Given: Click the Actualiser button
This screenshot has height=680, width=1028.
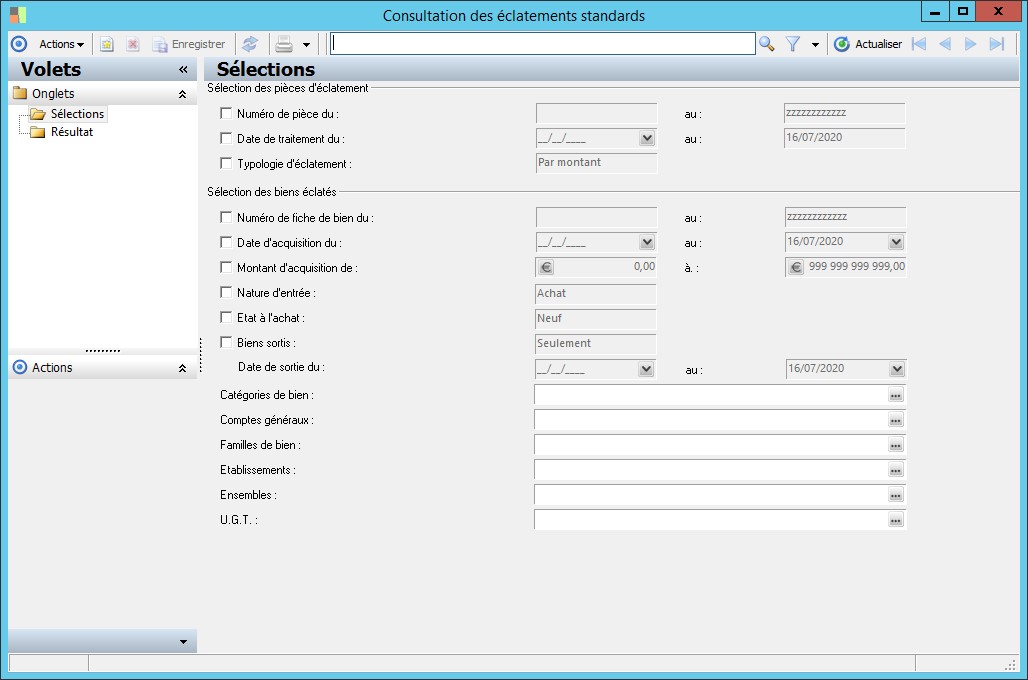Looking at the screenshot, I should pyautogui.click(x=868, y=44).
